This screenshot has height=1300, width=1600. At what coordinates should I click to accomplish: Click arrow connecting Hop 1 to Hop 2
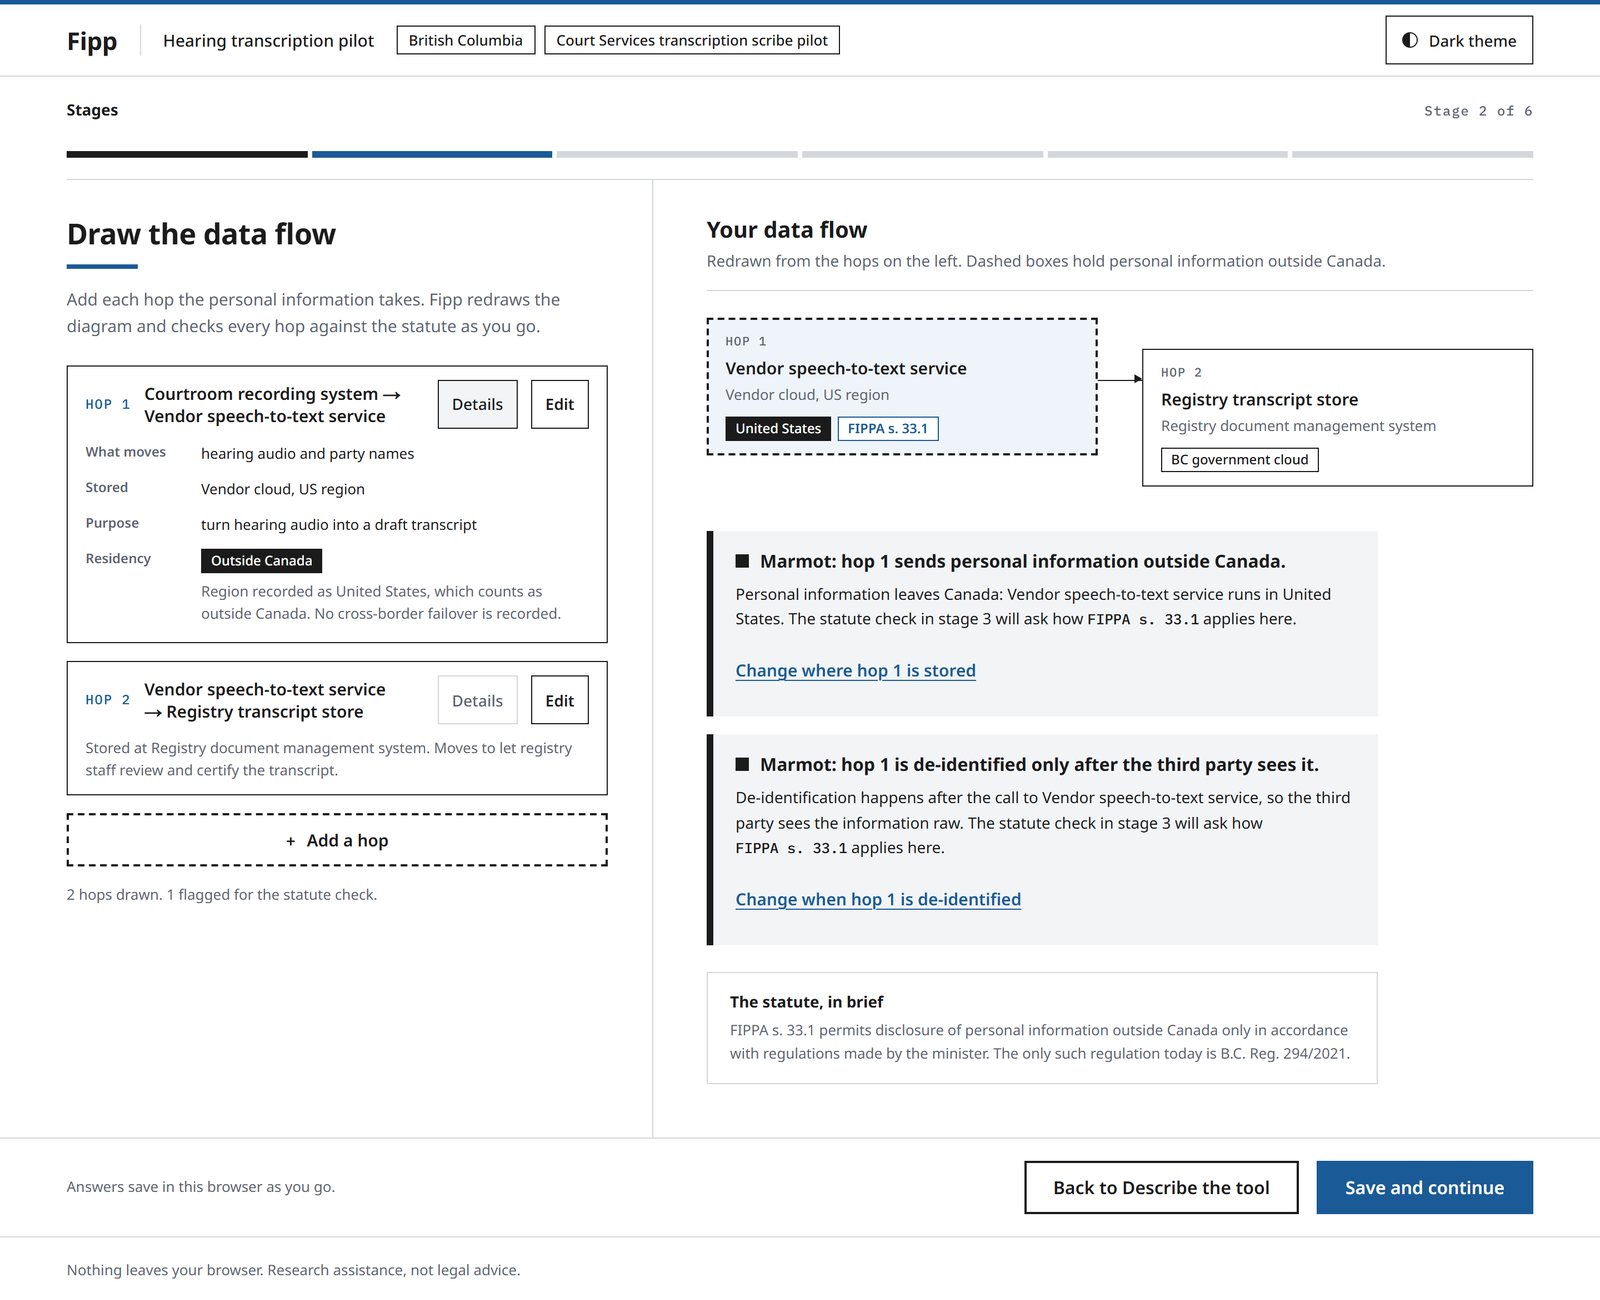(x=1120, y=379)
